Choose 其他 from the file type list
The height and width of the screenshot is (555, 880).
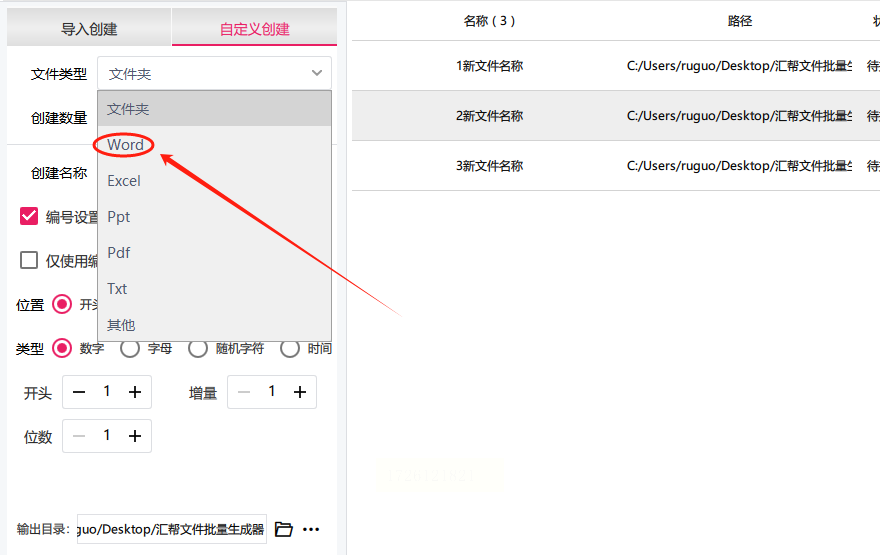(214, 324)
